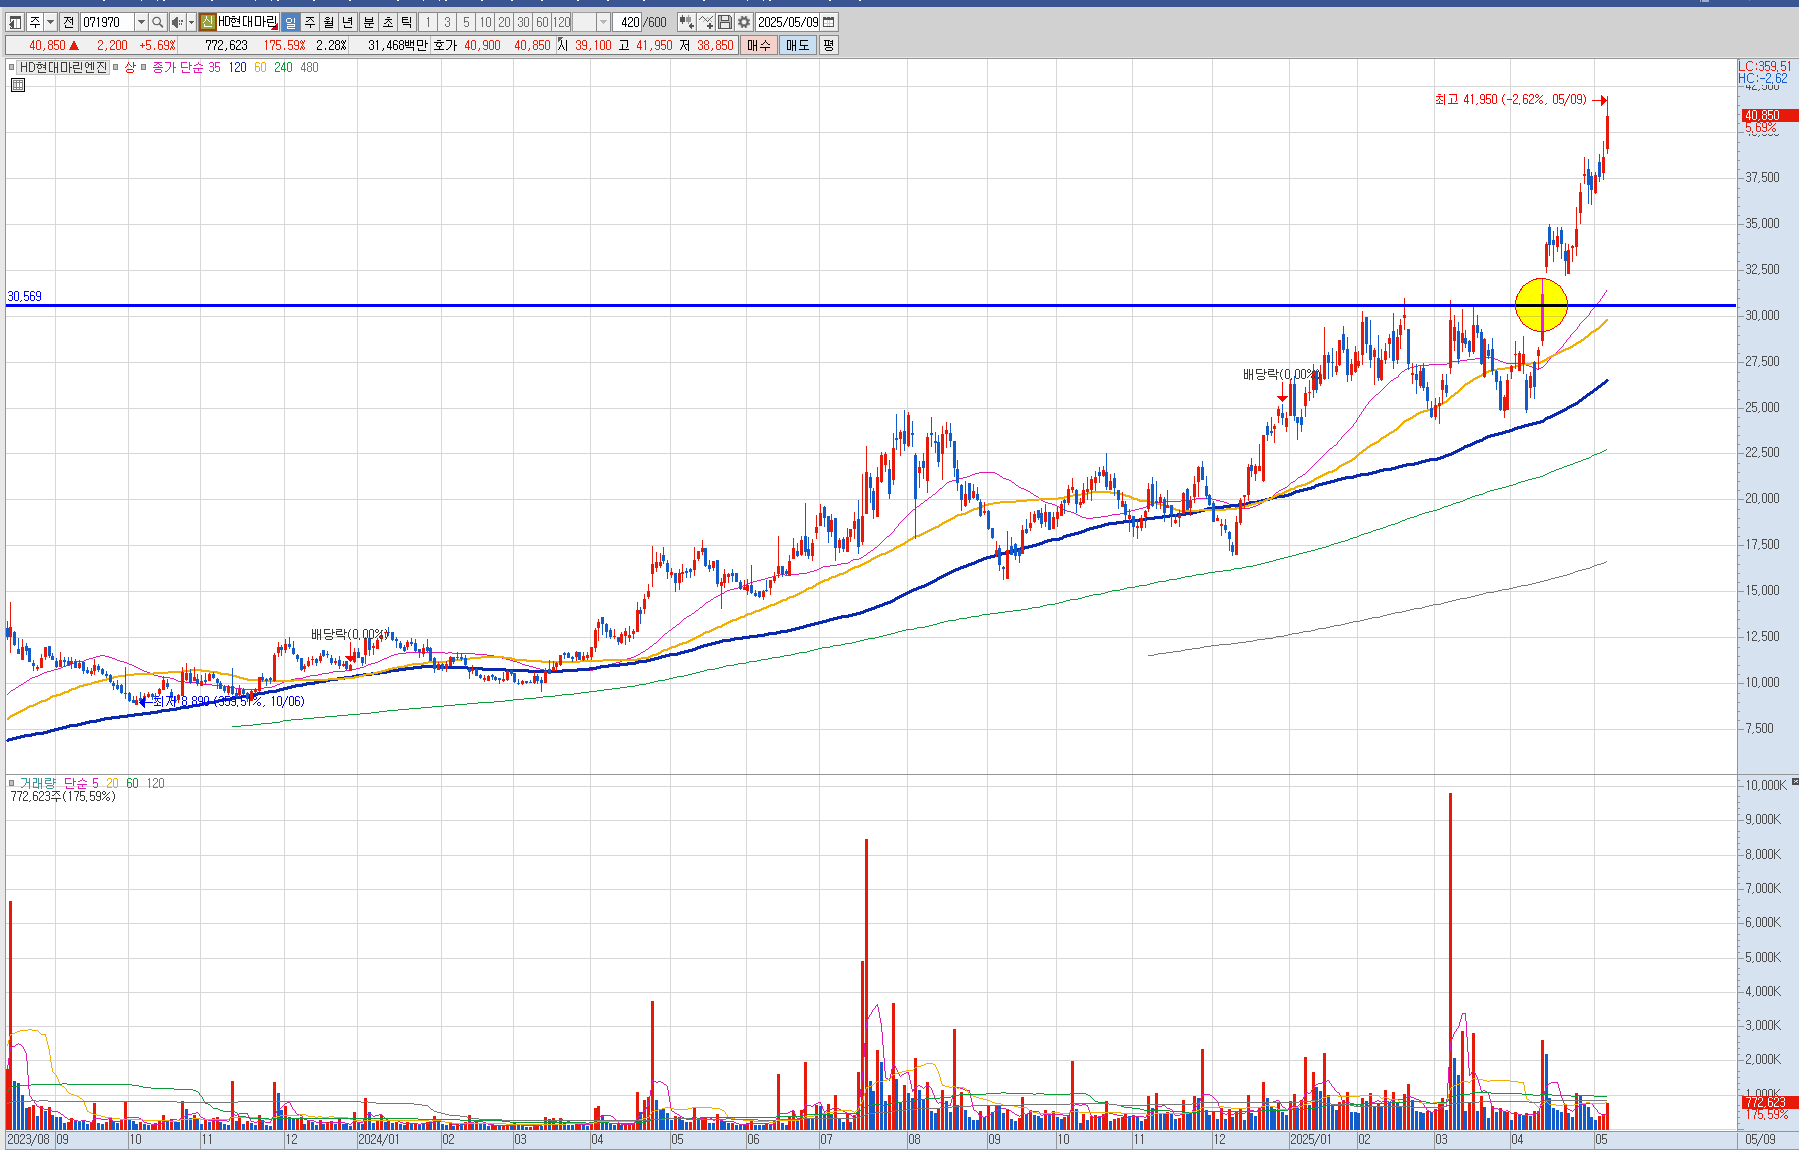This screenshot has width=1799, height=1150.
Task: Switch to the 주 weekly chart period
Action: pyautogui.click(x=310, y=22)
